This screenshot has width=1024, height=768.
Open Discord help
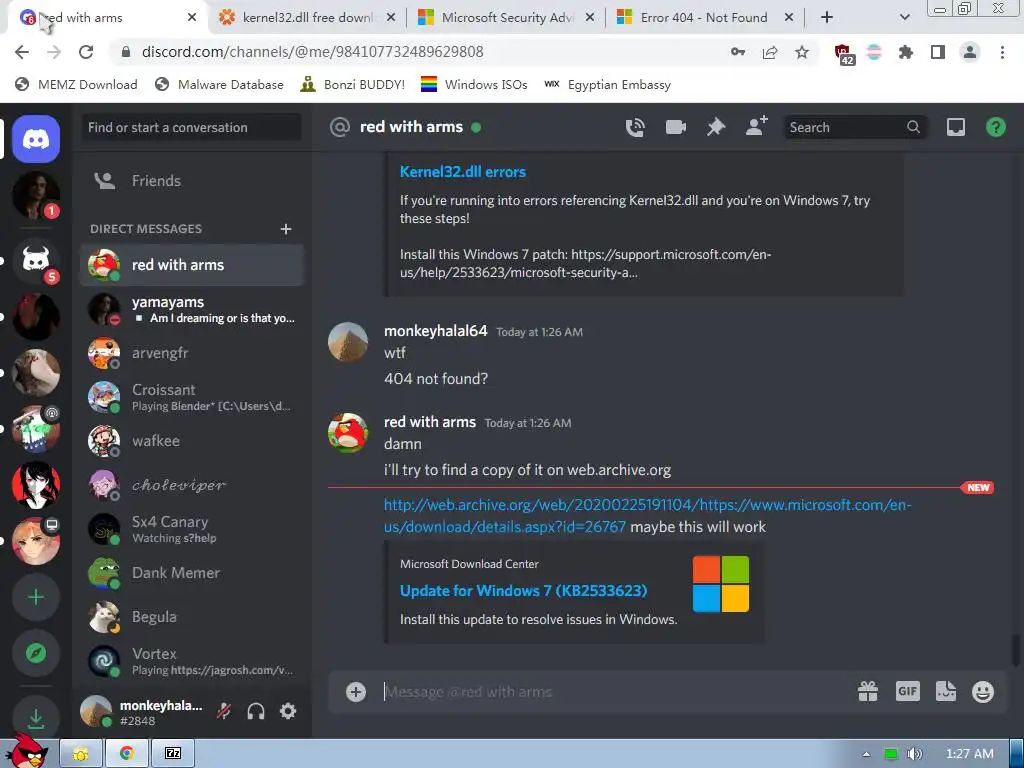click(995, 127)
